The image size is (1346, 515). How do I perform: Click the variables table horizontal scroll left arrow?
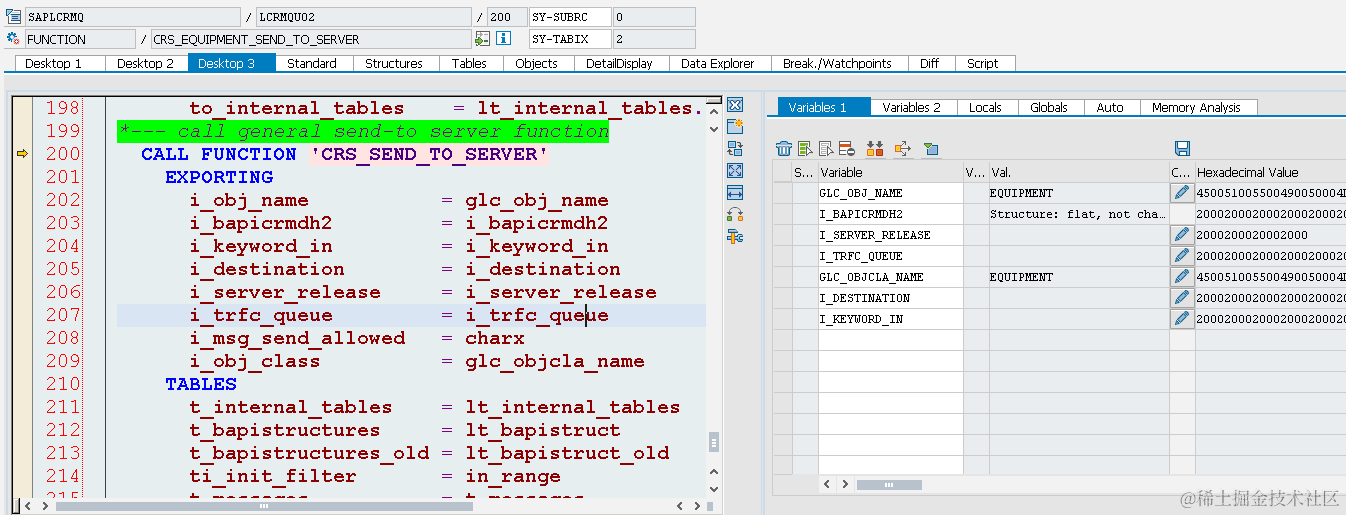coord(827,484)
